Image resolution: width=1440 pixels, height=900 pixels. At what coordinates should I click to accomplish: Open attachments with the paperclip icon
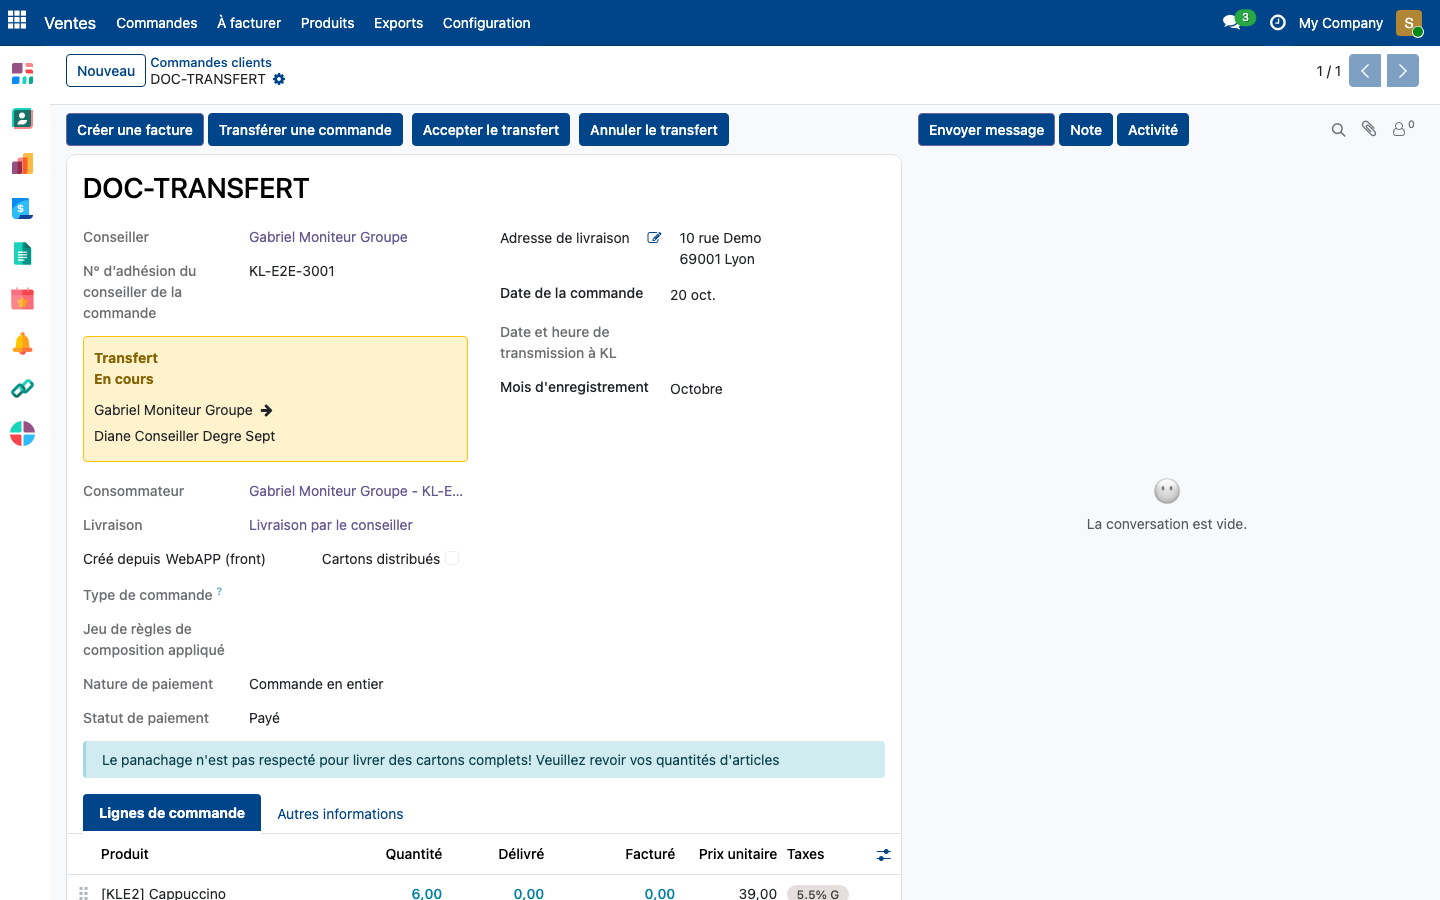coord(1369,129)
